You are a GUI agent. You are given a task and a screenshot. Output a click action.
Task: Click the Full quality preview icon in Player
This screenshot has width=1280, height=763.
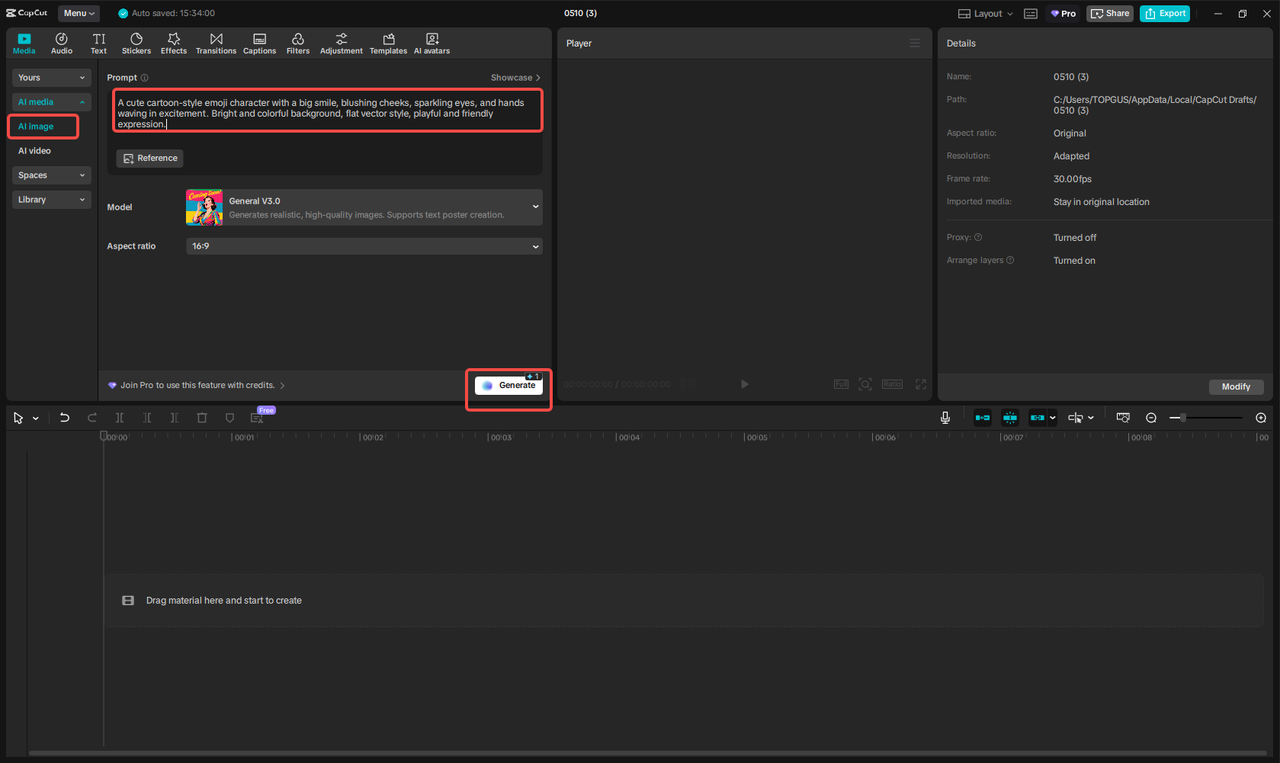(x=841, y=384)
